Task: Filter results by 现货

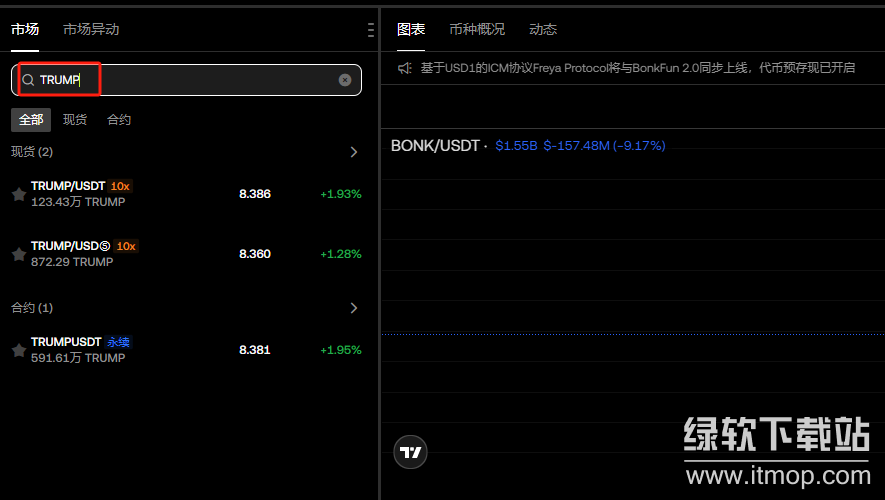Action: (75, 120)
